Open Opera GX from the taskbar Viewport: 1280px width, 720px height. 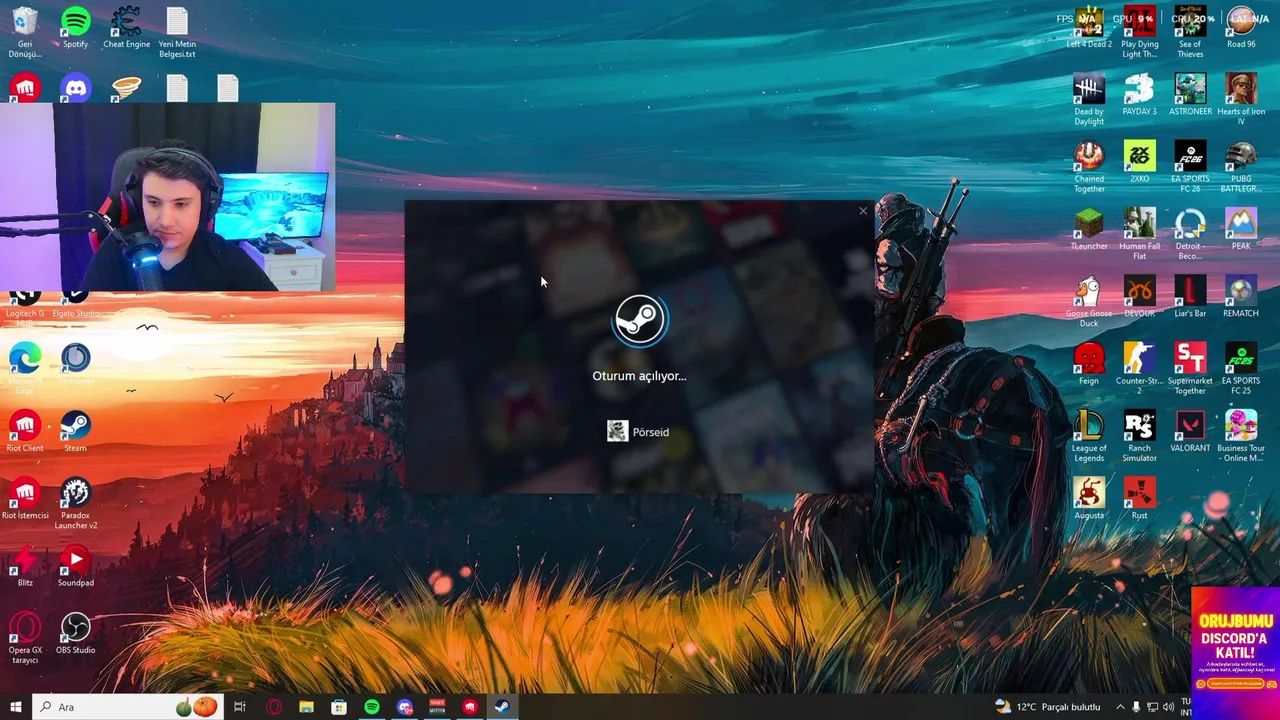tap(274, 707)
